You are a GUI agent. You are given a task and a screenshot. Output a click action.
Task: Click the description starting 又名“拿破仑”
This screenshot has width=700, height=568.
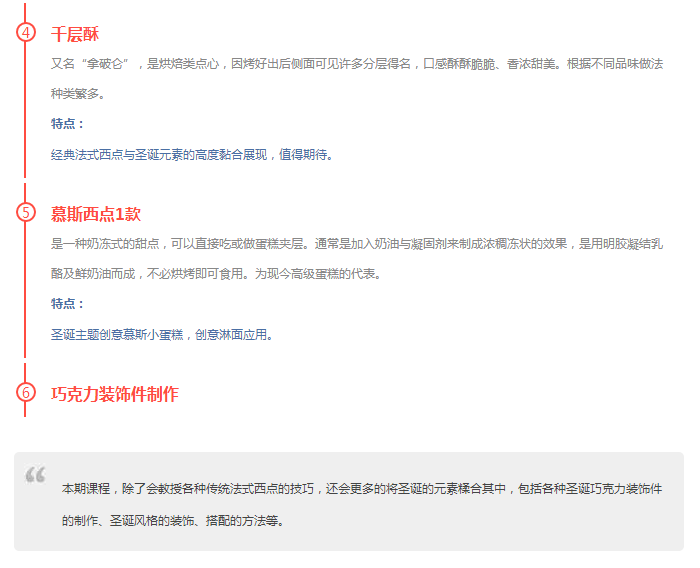point(357,64)
